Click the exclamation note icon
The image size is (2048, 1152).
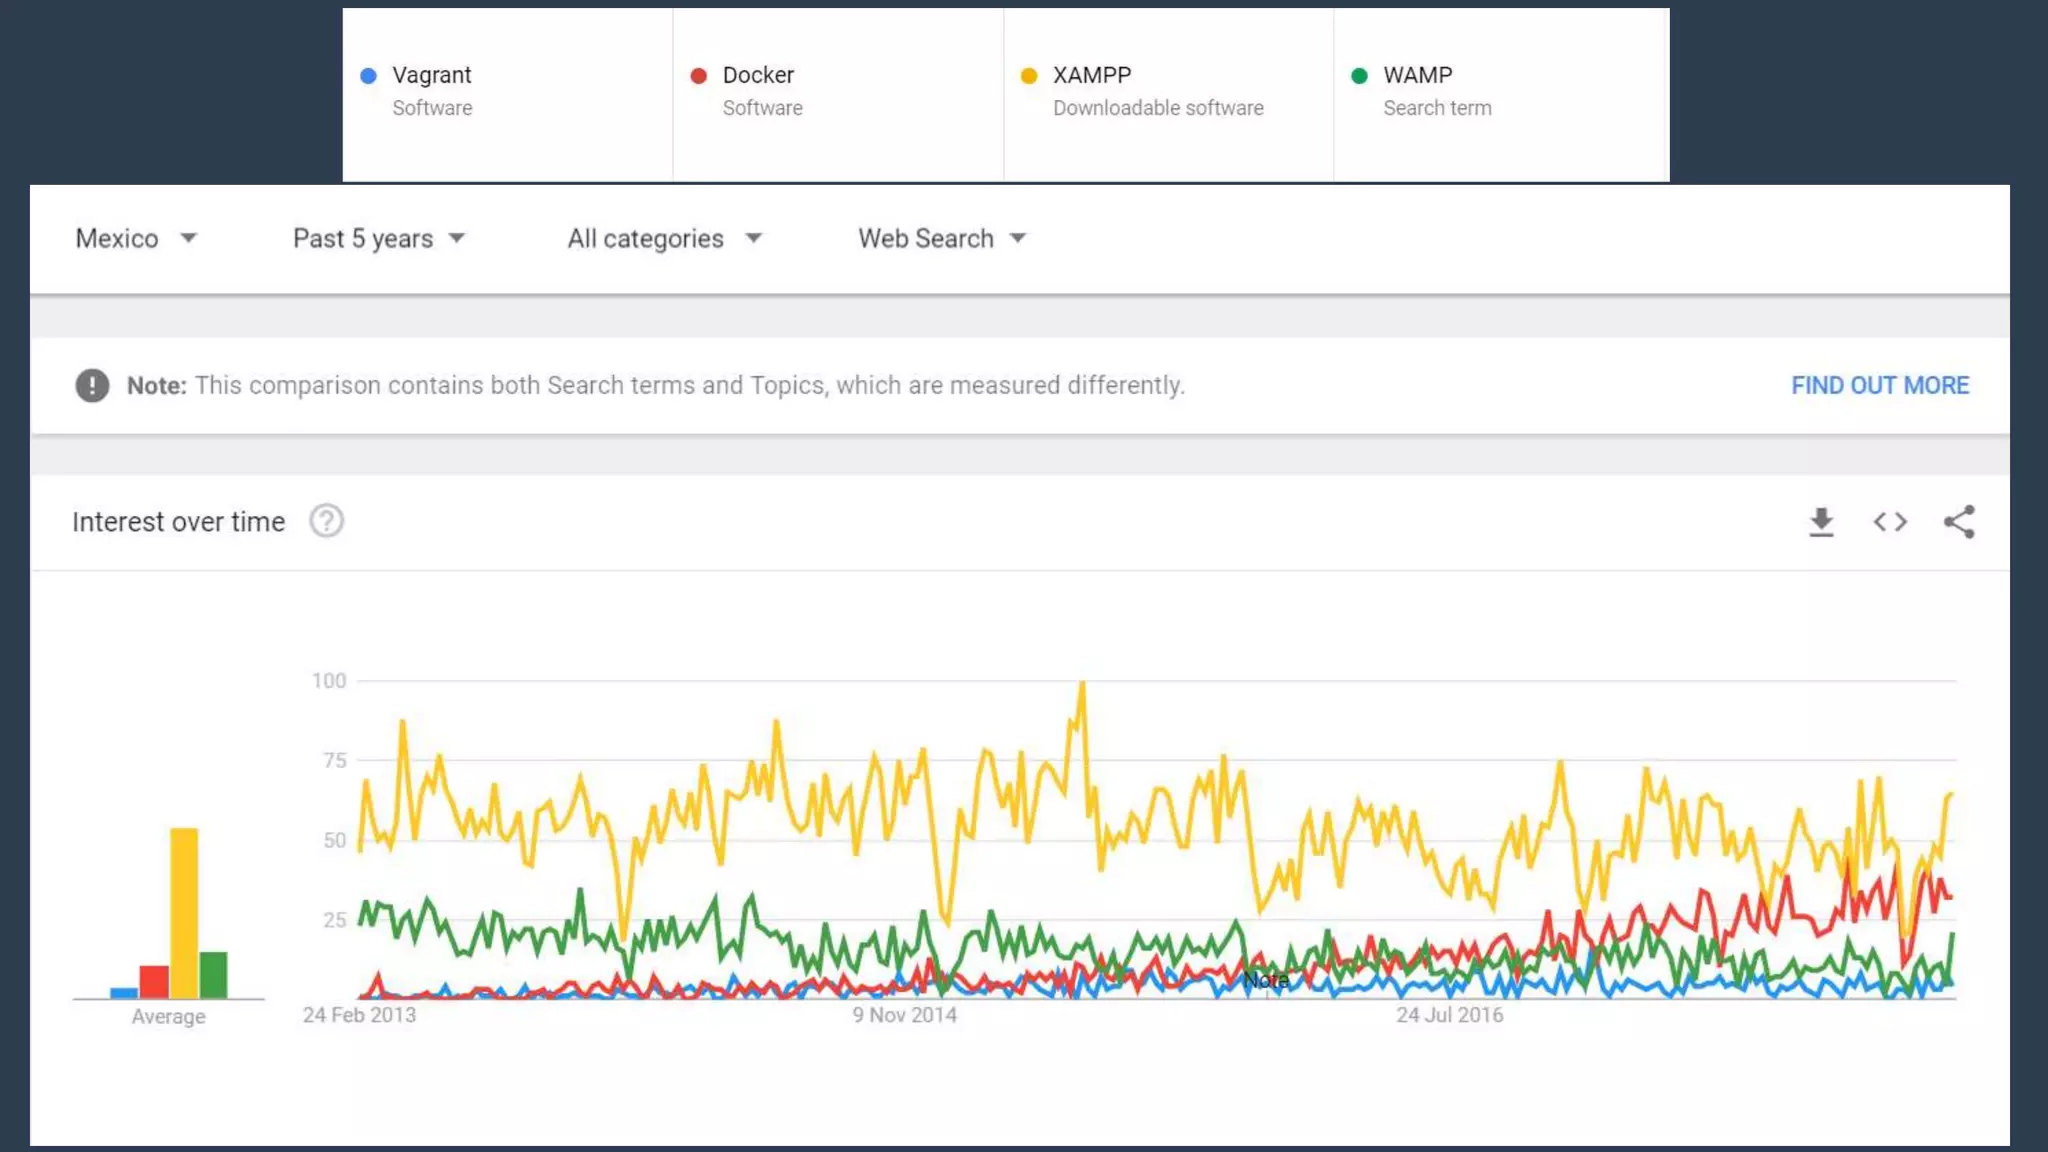92,385
